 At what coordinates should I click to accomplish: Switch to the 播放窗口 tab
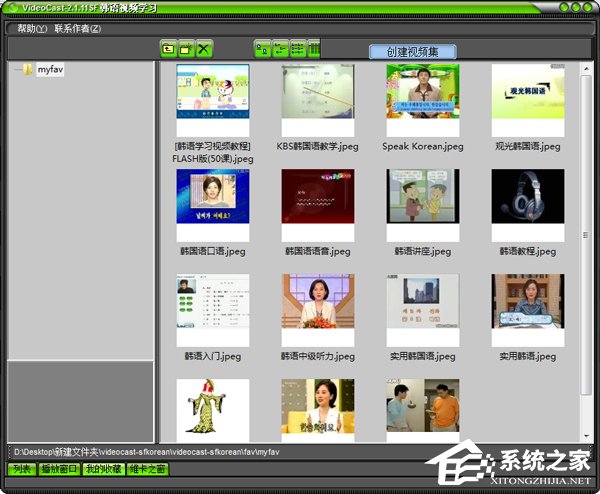pyautogui.click(x=59, y=469)
